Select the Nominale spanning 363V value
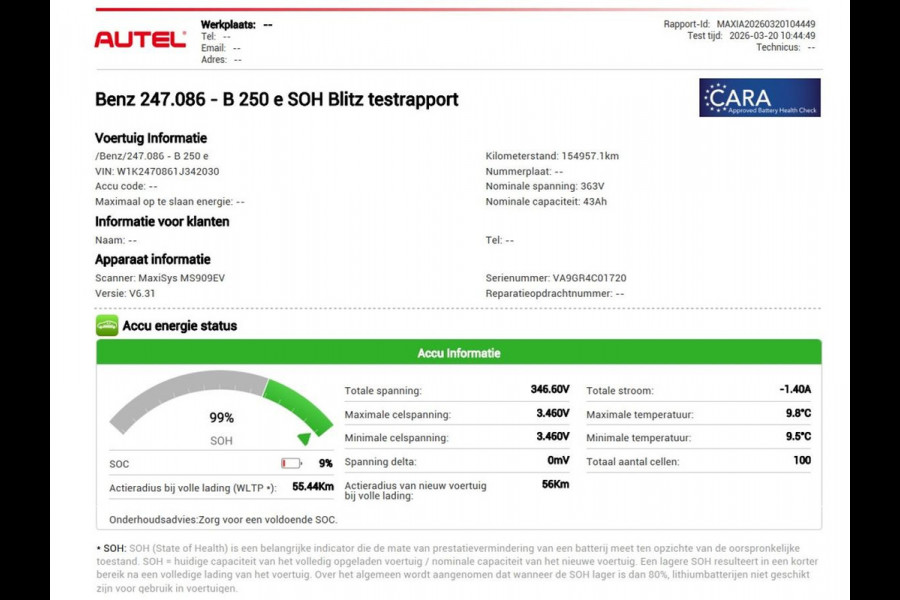900x600 pixels. pyautogui.click(x=546, y=186)
